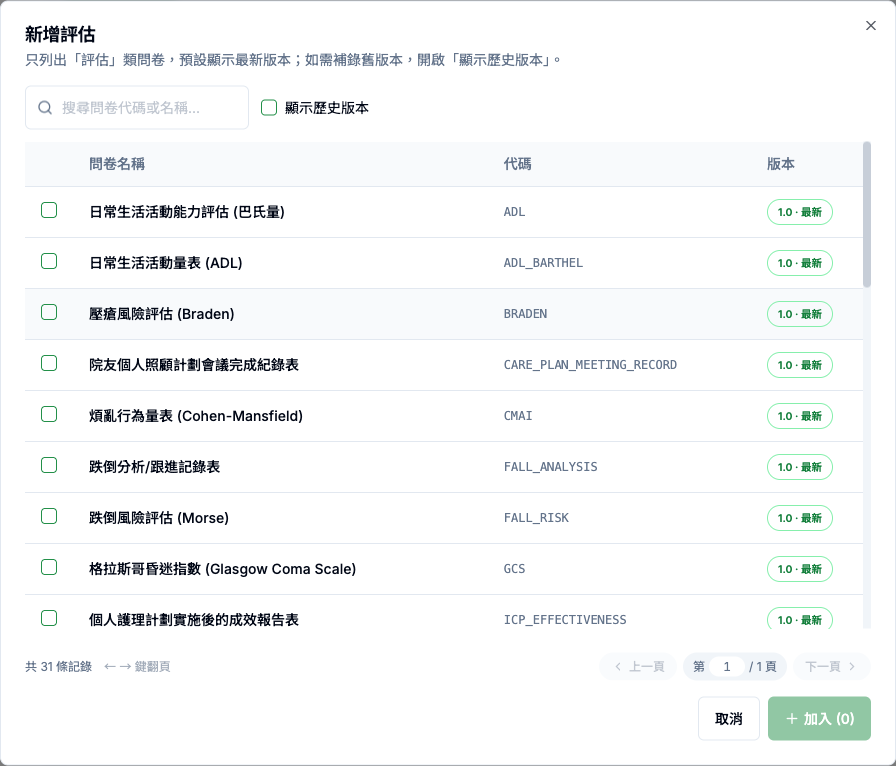Viewport: 896px width, 766px height.
Task: Click the 1.0 · 最新 badge in ADL row
Action: point(799,212)
